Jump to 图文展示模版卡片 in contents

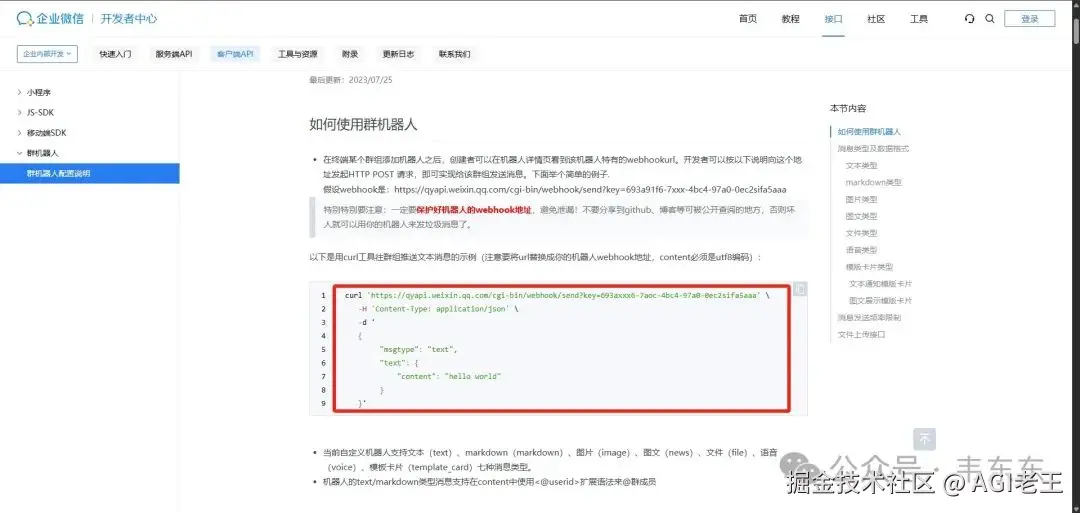point(881,300)
